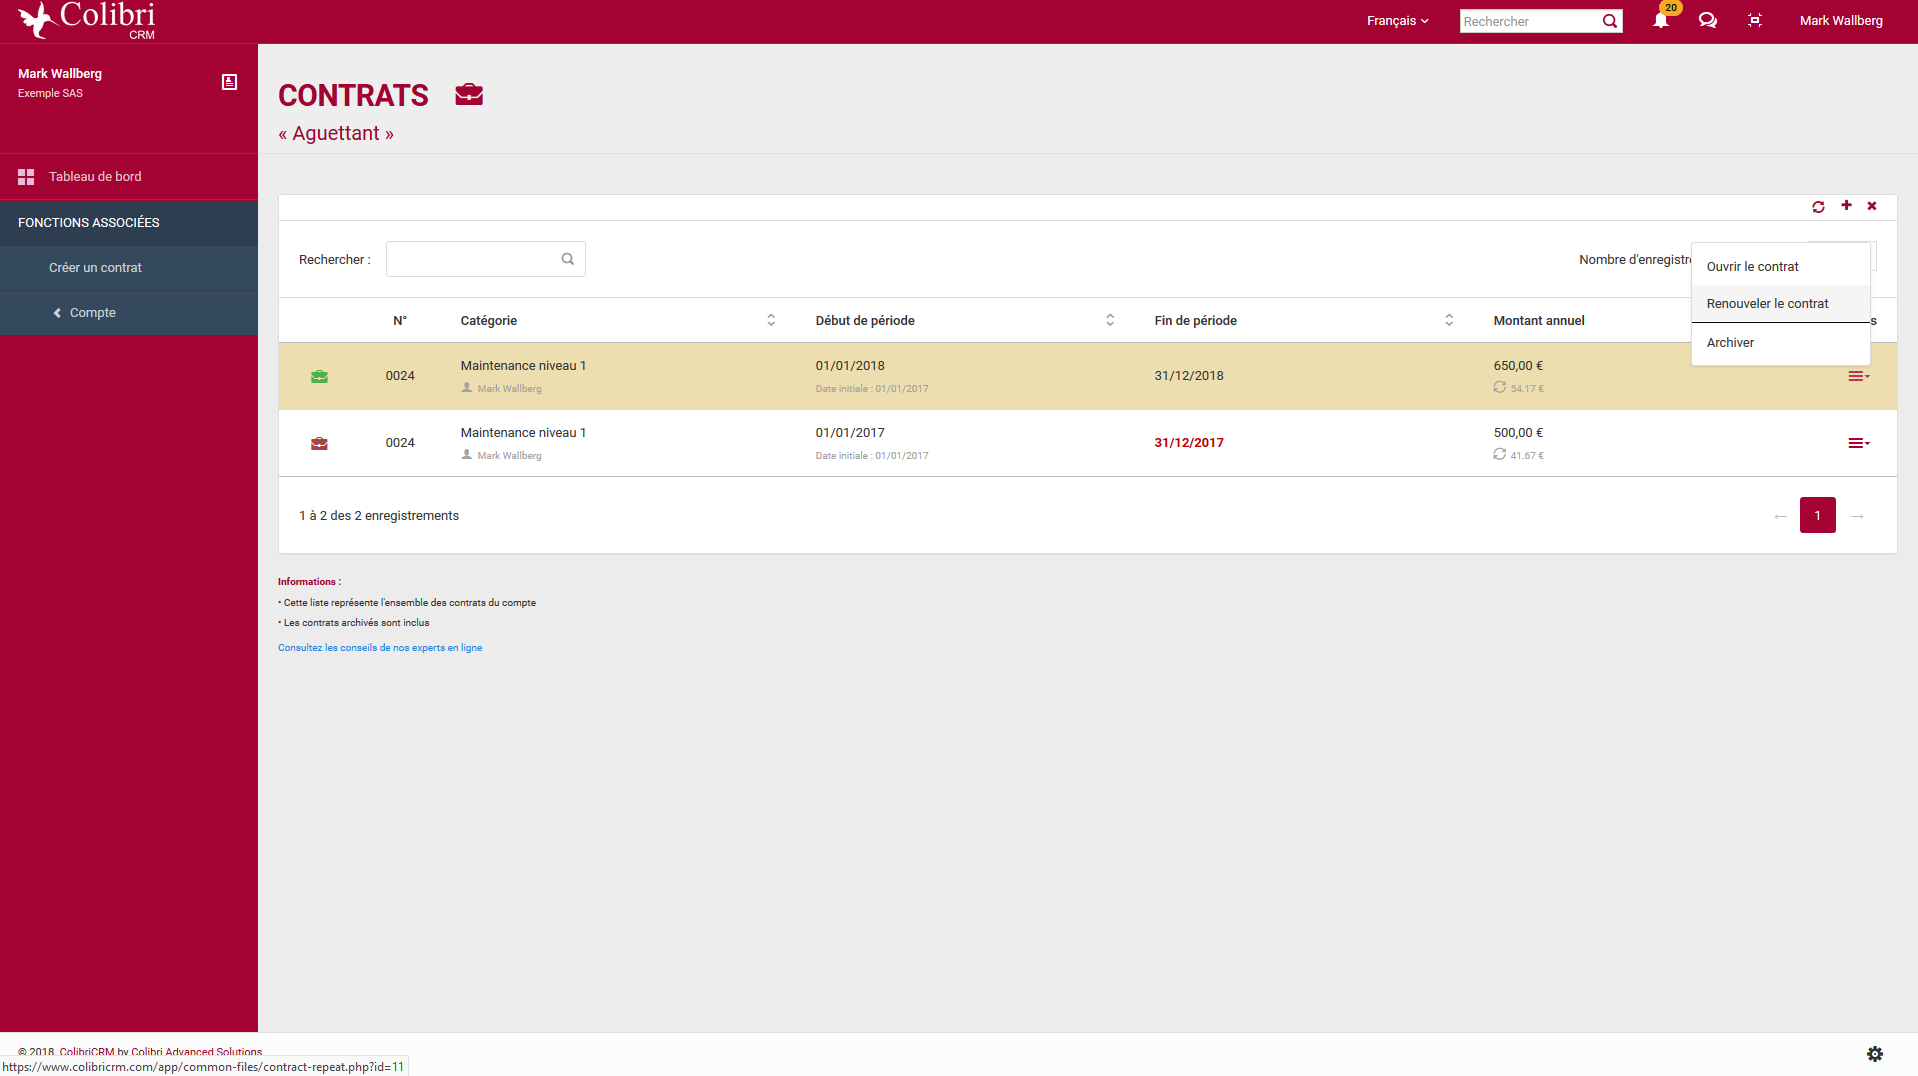Screen dimensions: 1918x1076
Task: Click the back chevron beside Compte
Action: (57, 313)
